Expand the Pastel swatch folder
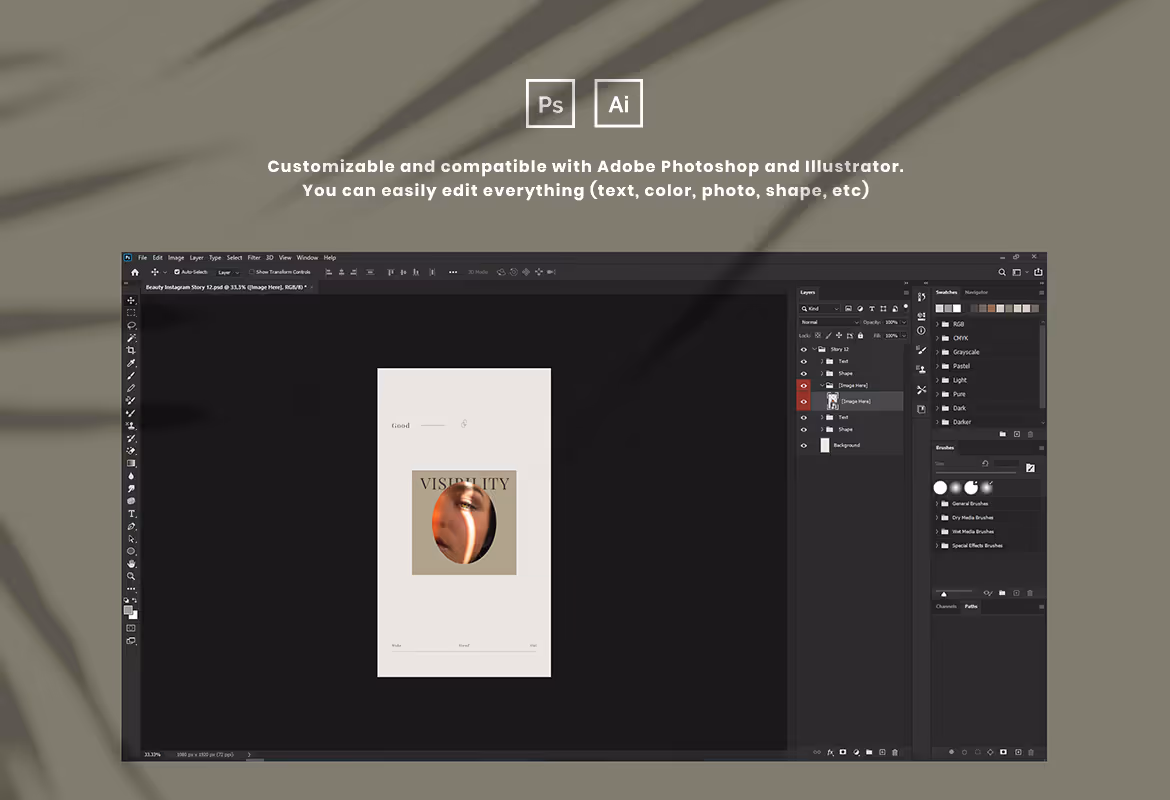This screenshot has height=800, width=1170. (x=937, y=366)
